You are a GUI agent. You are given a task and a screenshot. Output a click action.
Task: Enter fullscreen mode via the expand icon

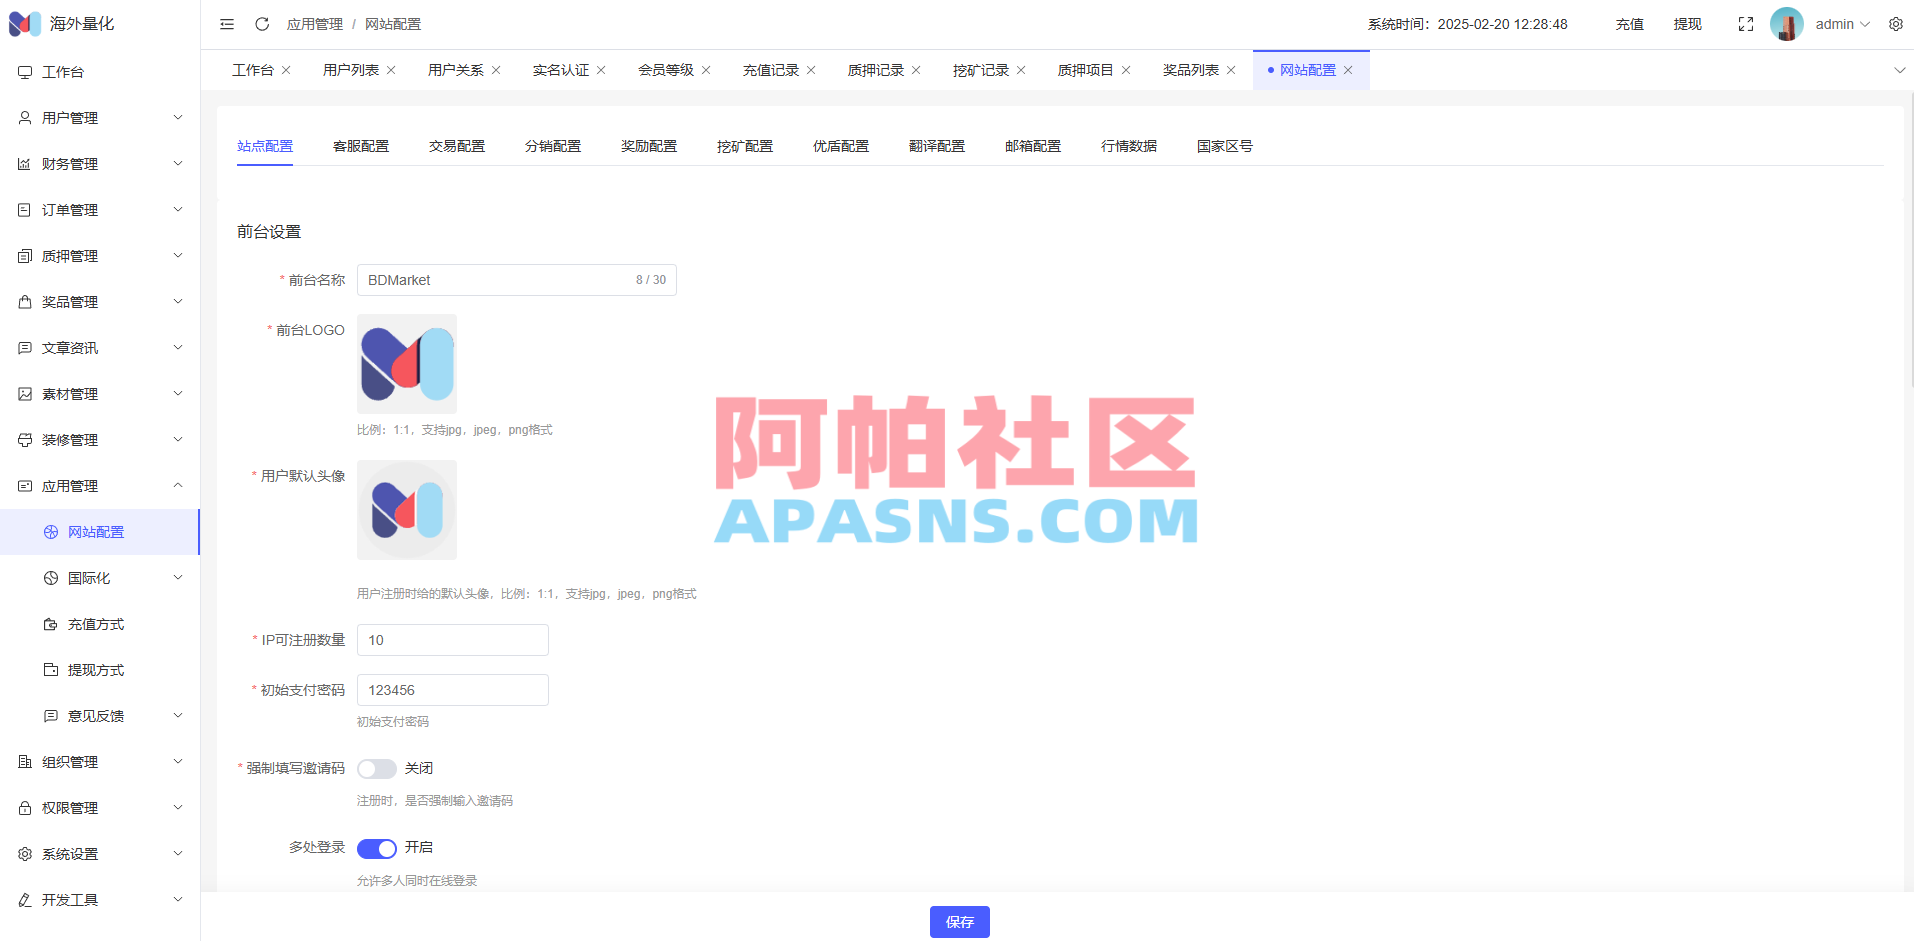click(x=1745, y=23)
